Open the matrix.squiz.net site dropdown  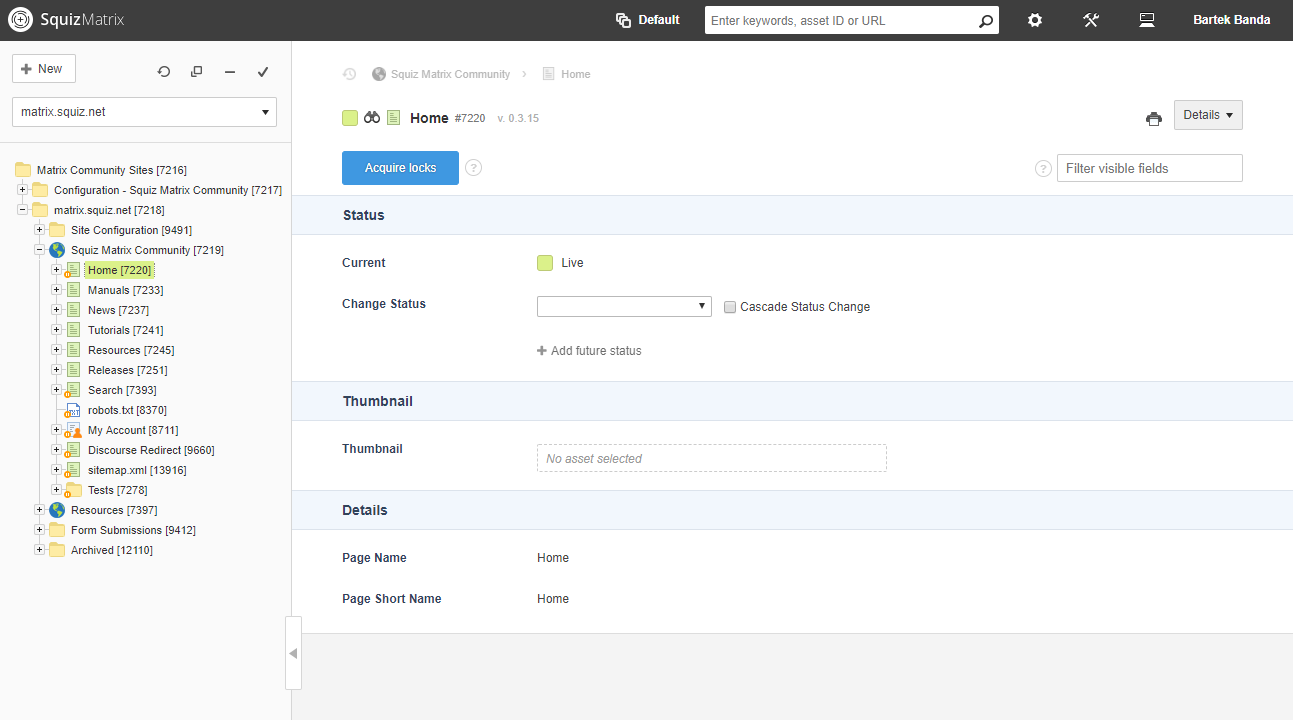145,112
